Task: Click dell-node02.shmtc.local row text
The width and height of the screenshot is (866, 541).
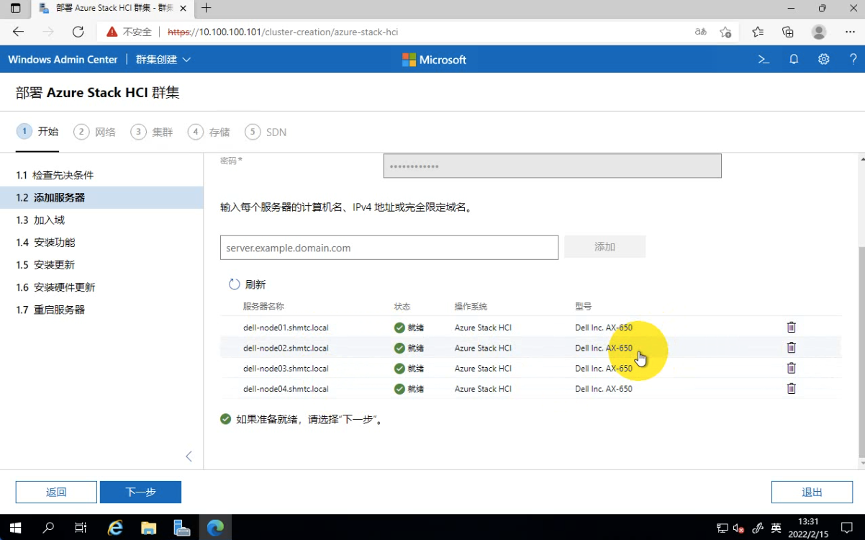Action: [286, 348]
